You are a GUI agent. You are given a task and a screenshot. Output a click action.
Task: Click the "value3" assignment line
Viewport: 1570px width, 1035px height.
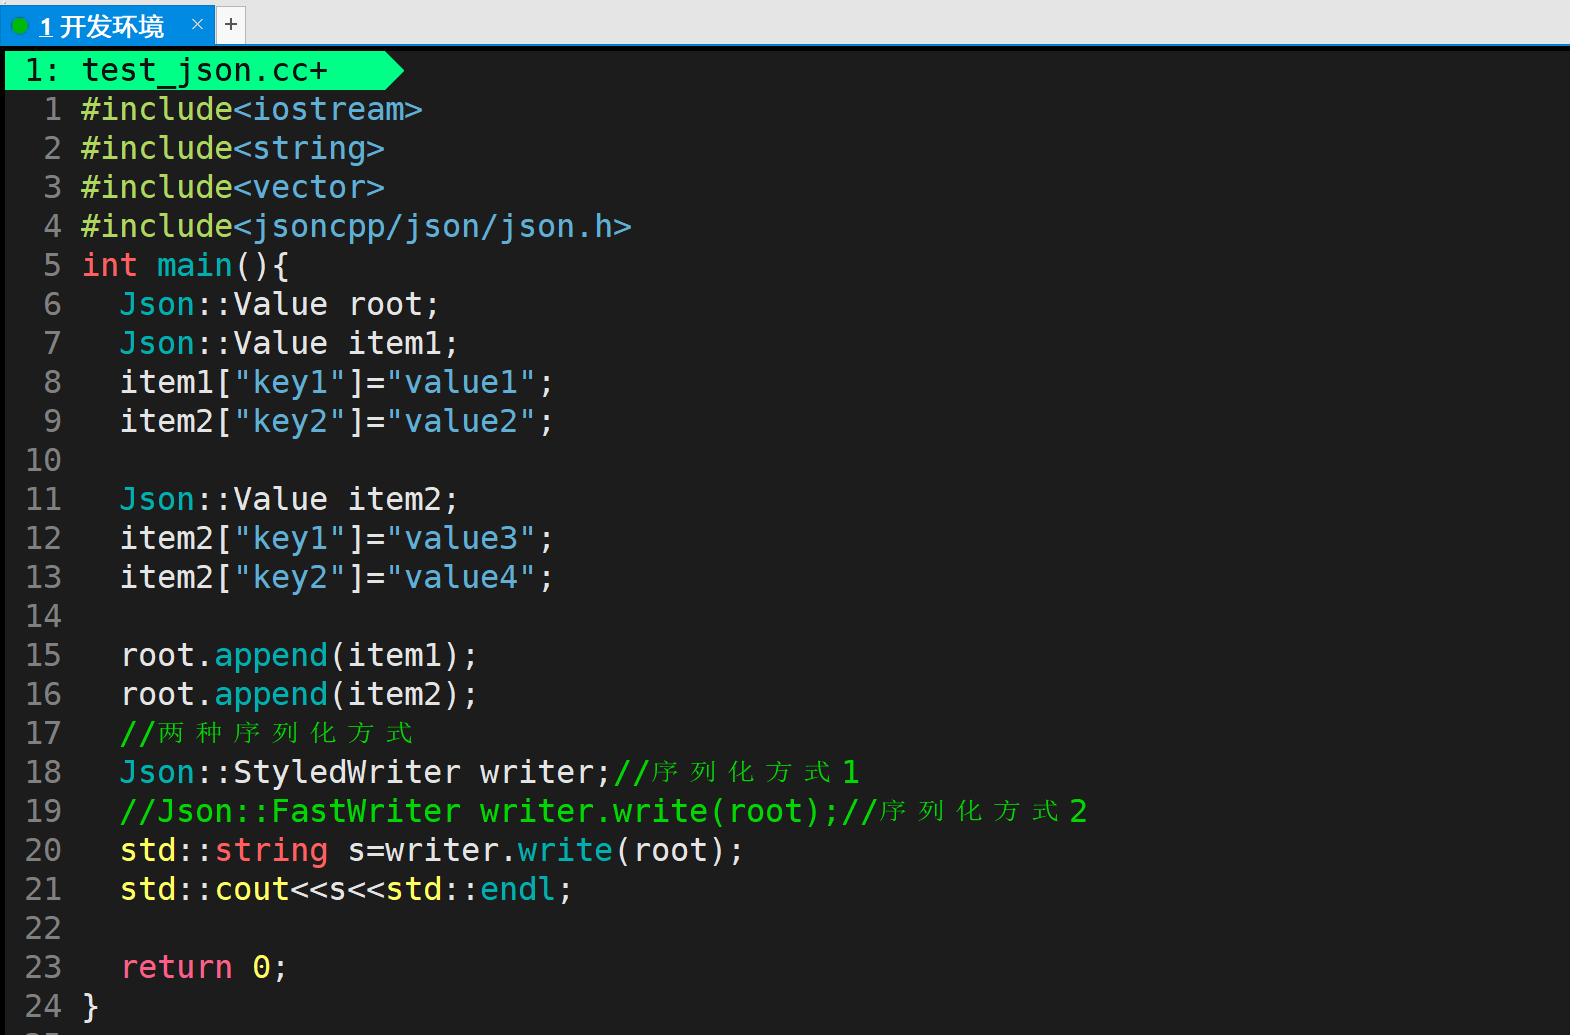pyautogui.click(x=336, y=538)
